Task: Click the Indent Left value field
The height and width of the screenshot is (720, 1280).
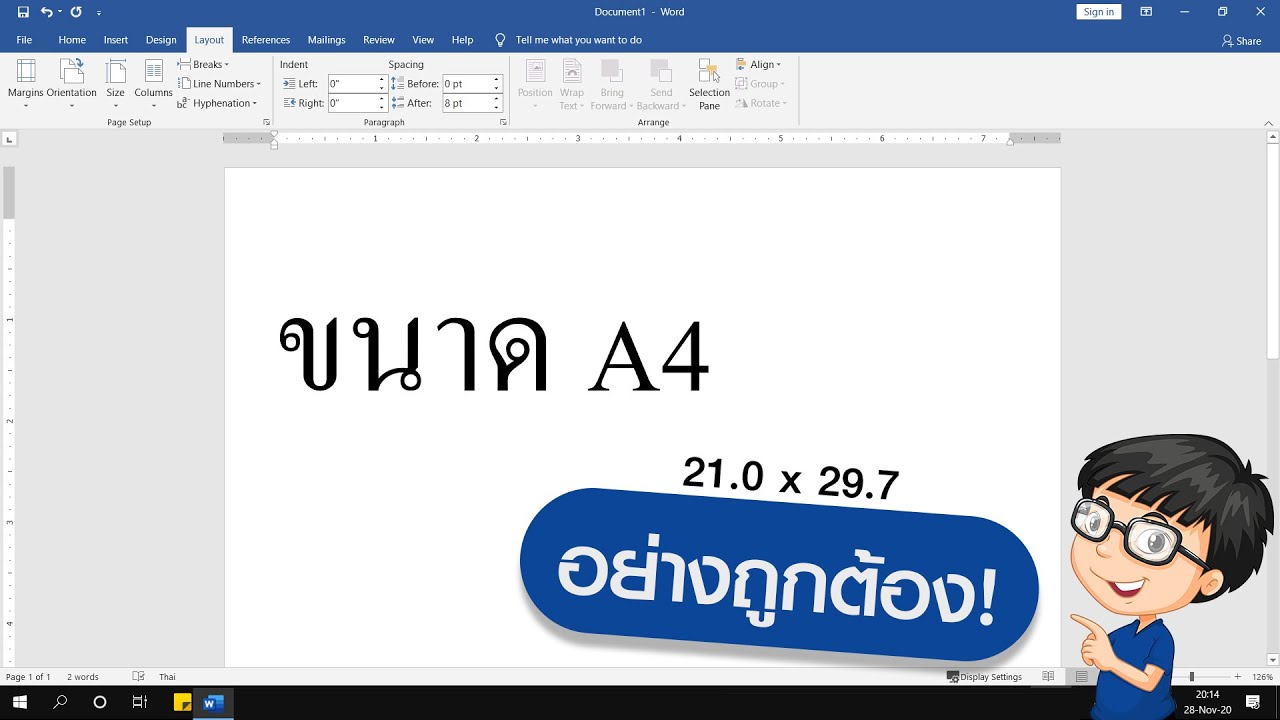Action: 352,84
